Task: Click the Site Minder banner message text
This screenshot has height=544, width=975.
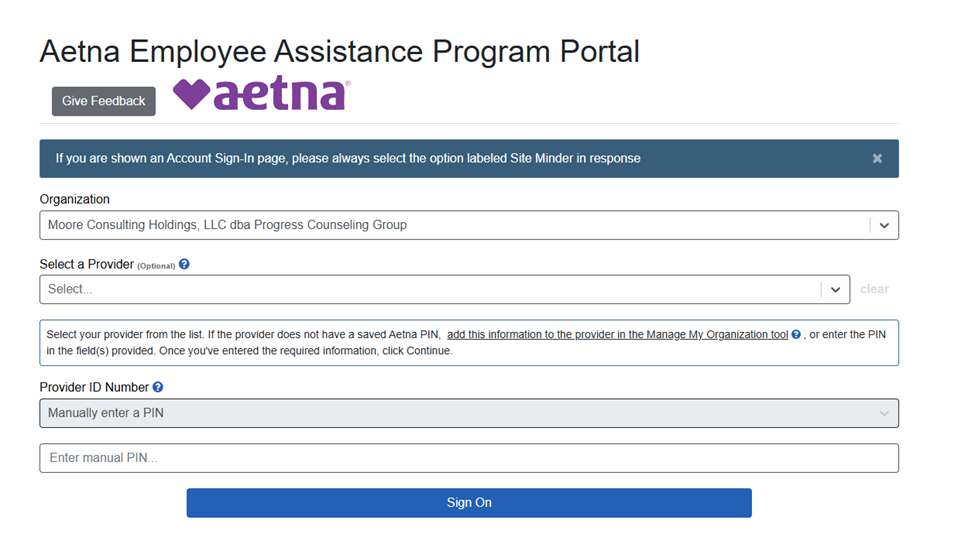Action: point(348,158)
